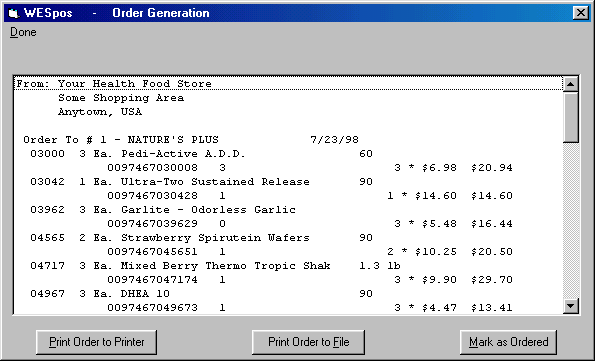The image size is (595, 361).
Task: Click Print Order to Printer button
Action: 96,342
